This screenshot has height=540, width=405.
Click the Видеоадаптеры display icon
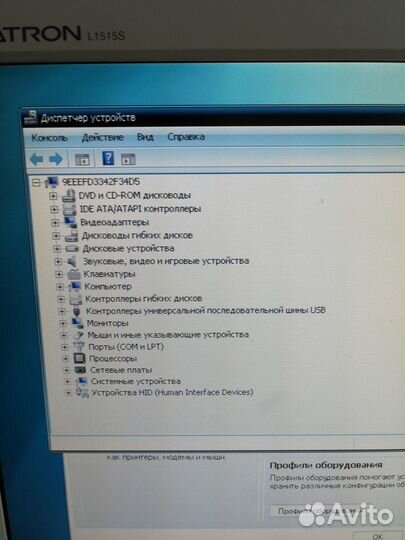coord(71,222)
